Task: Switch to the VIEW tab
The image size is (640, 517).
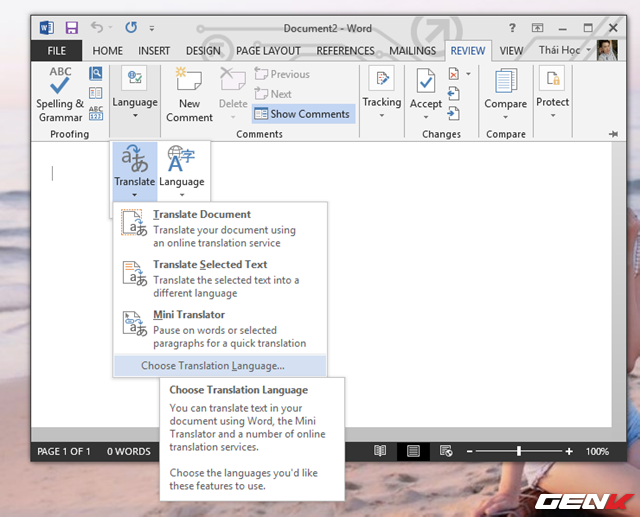Action: click(x=511, y=51)
